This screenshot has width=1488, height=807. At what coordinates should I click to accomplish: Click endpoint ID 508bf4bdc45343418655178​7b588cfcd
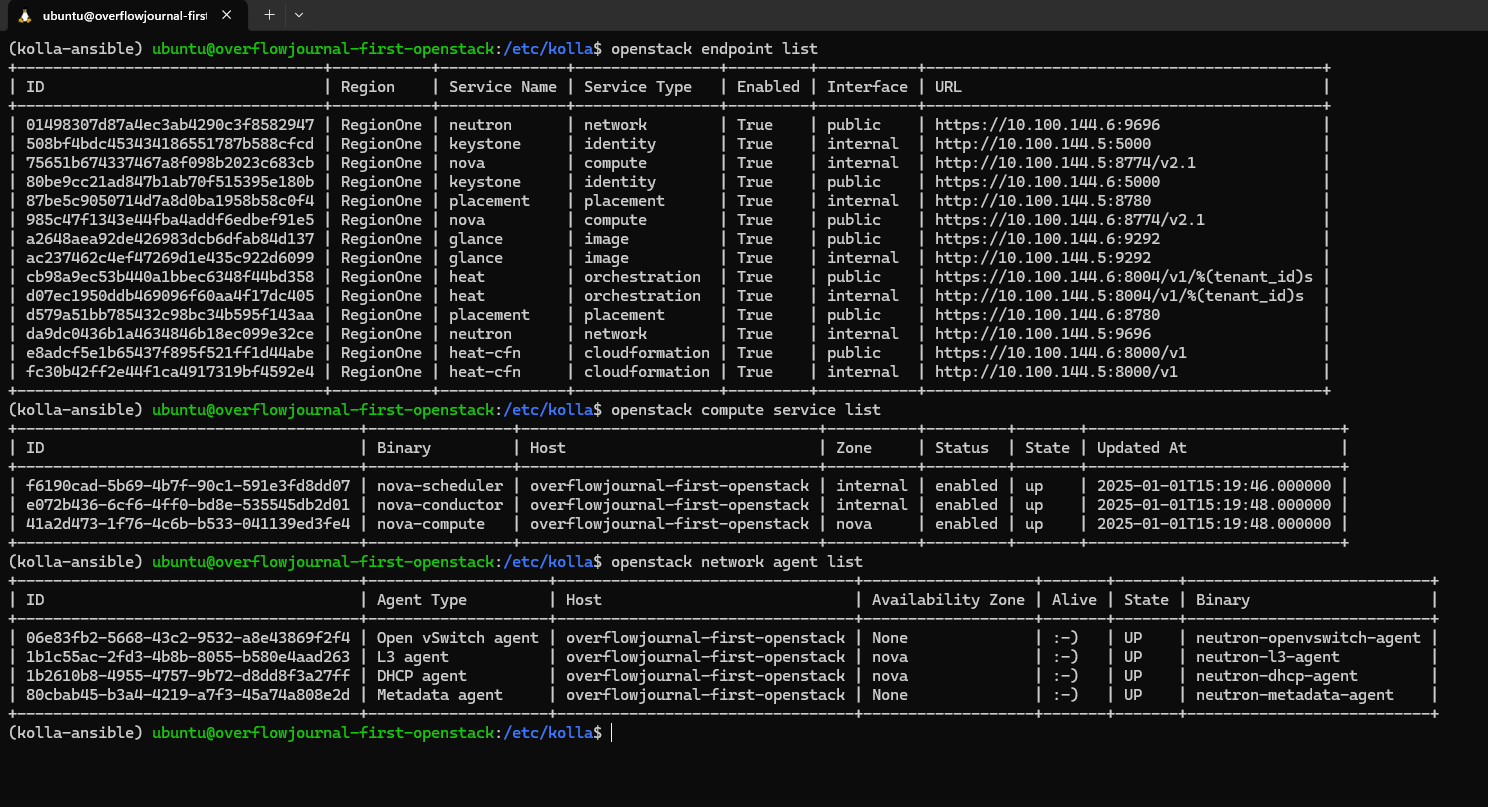[170, 144]
